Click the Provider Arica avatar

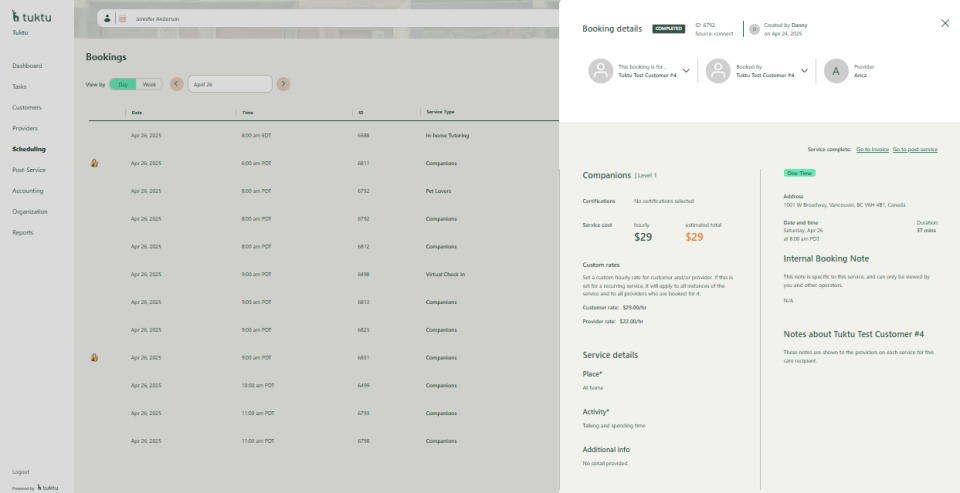point(835,71)
